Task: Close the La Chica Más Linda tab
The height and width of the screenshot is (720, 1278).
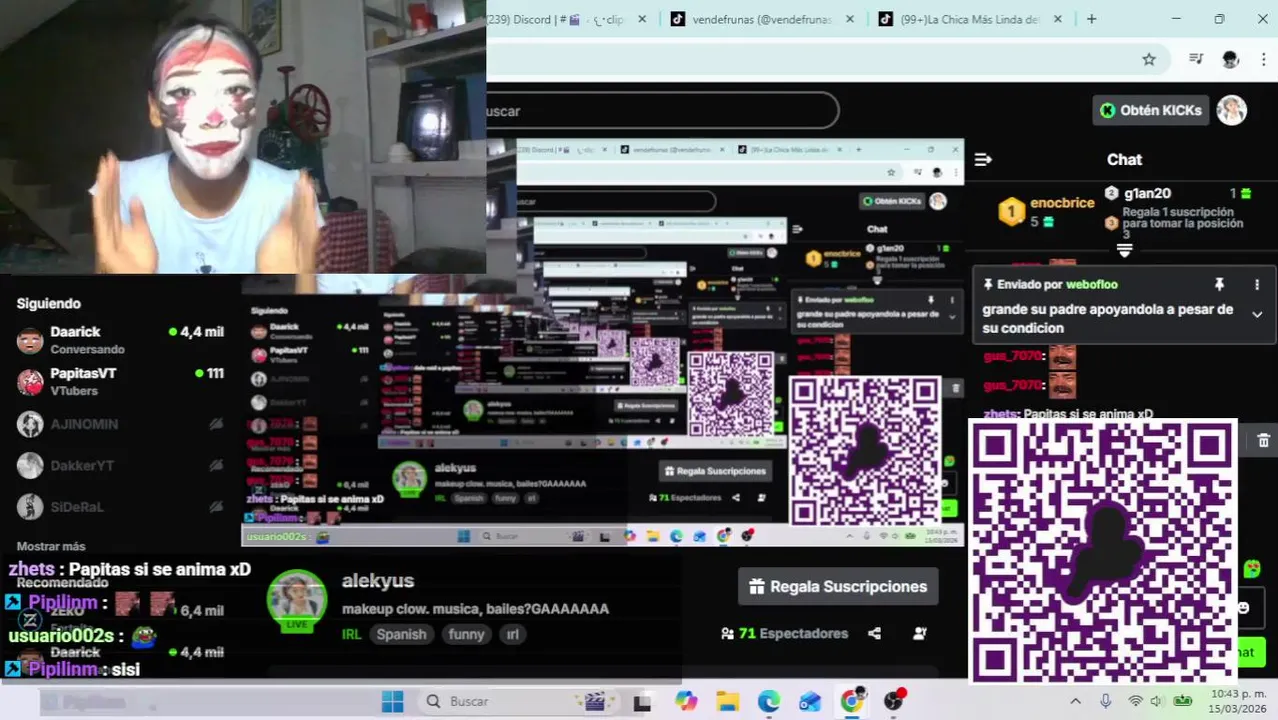Action: click(x=1058, y=19)
